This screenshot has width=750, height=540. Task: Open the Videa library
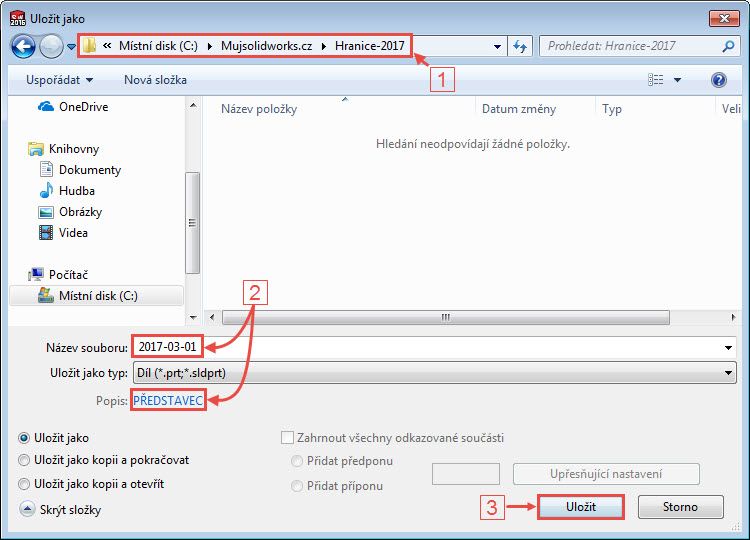[x=73, y=233]
